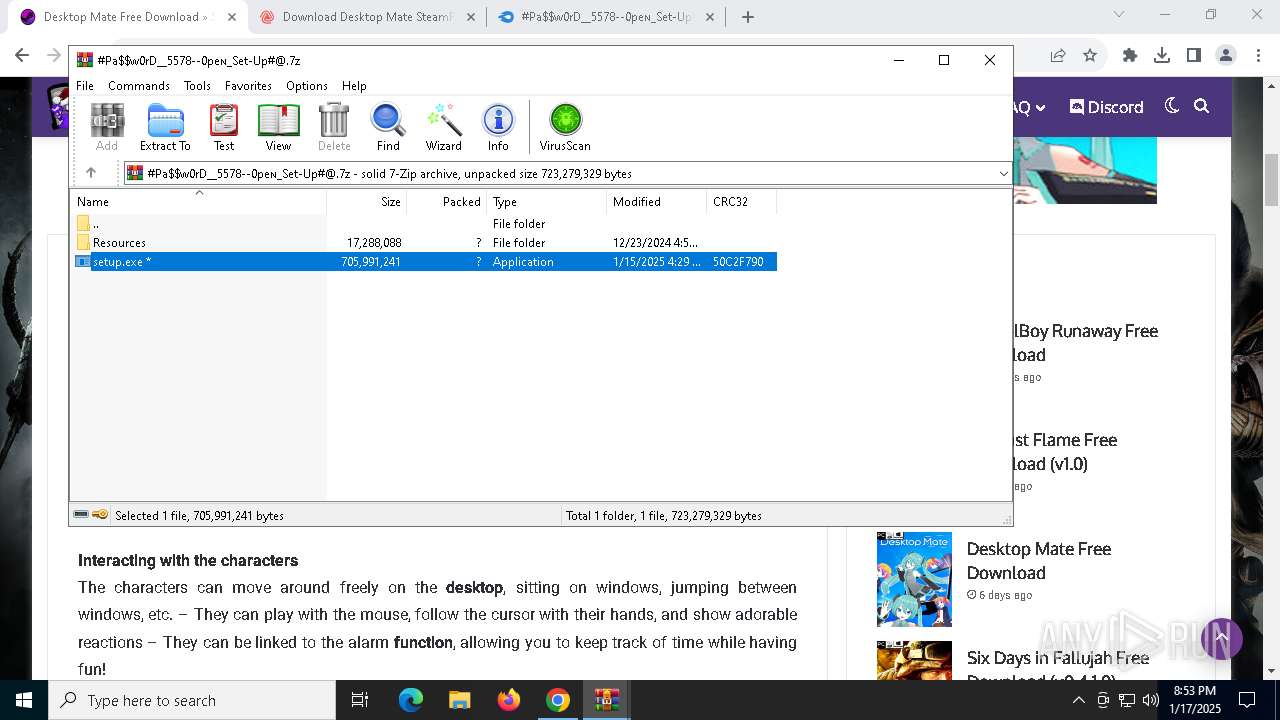The width and height of the screenshot is (1280, 720).
Task: Open Task View on the taskbar
Action: click(x=360, y=700)
